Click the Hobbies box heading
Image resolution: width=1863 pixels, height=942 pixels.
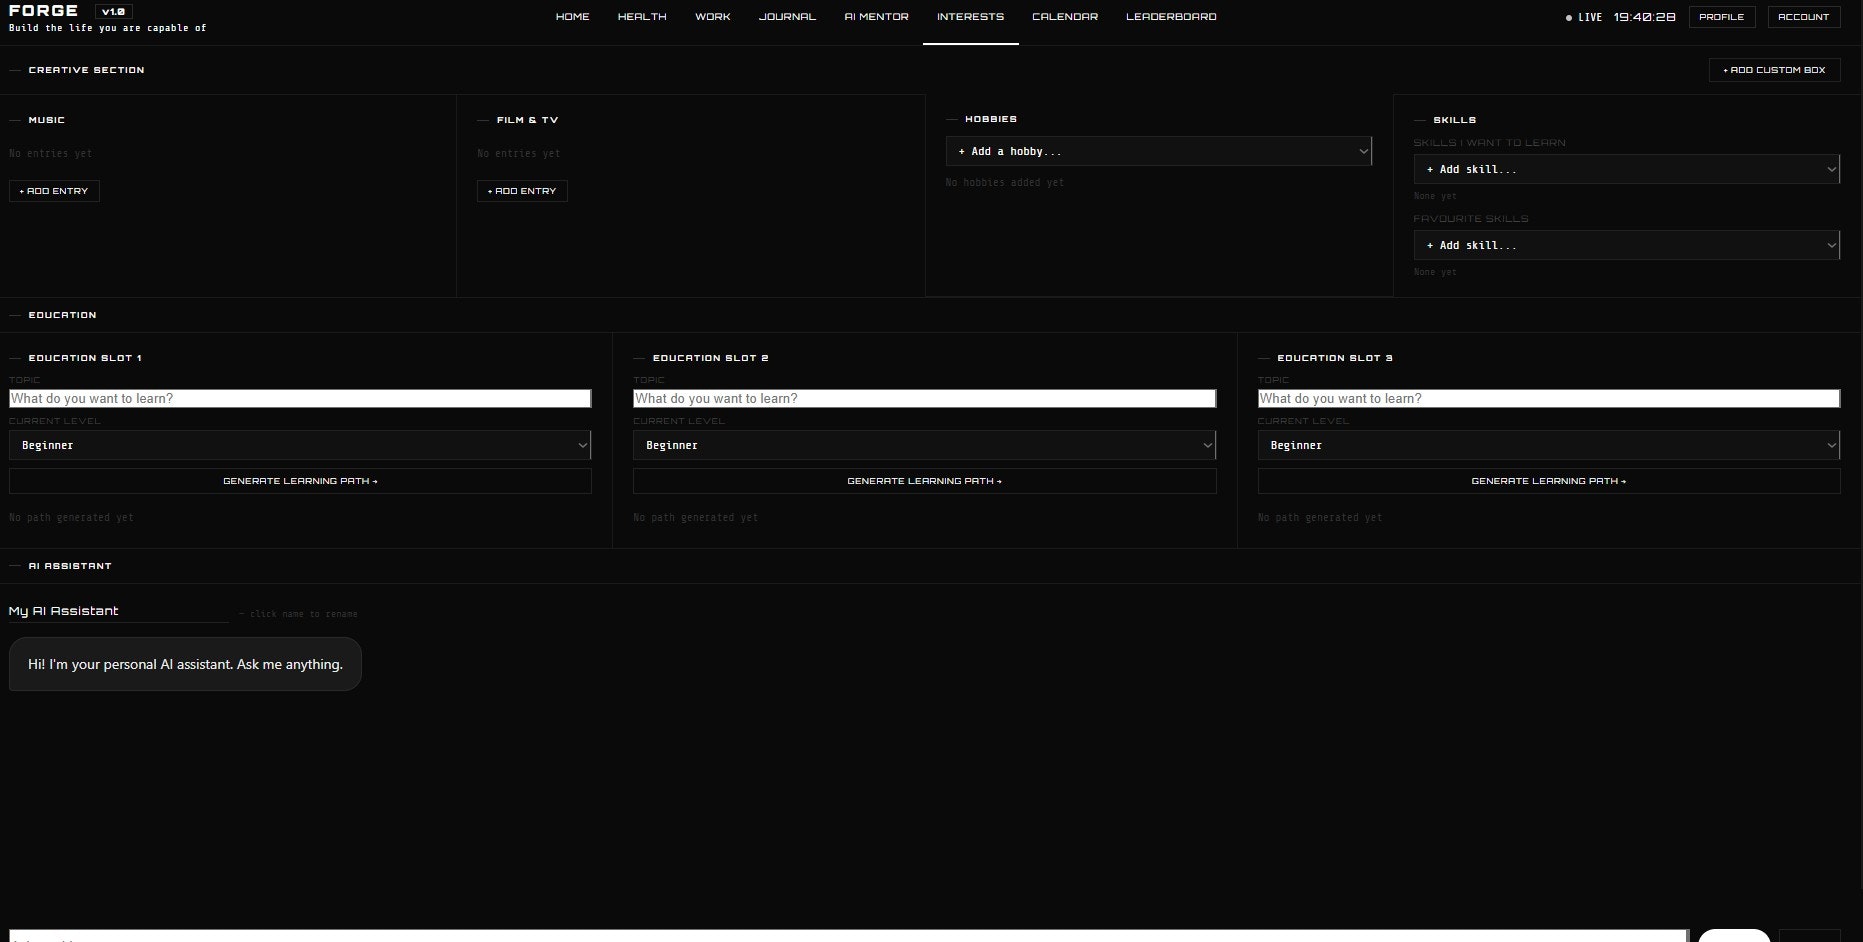[990, 119]
